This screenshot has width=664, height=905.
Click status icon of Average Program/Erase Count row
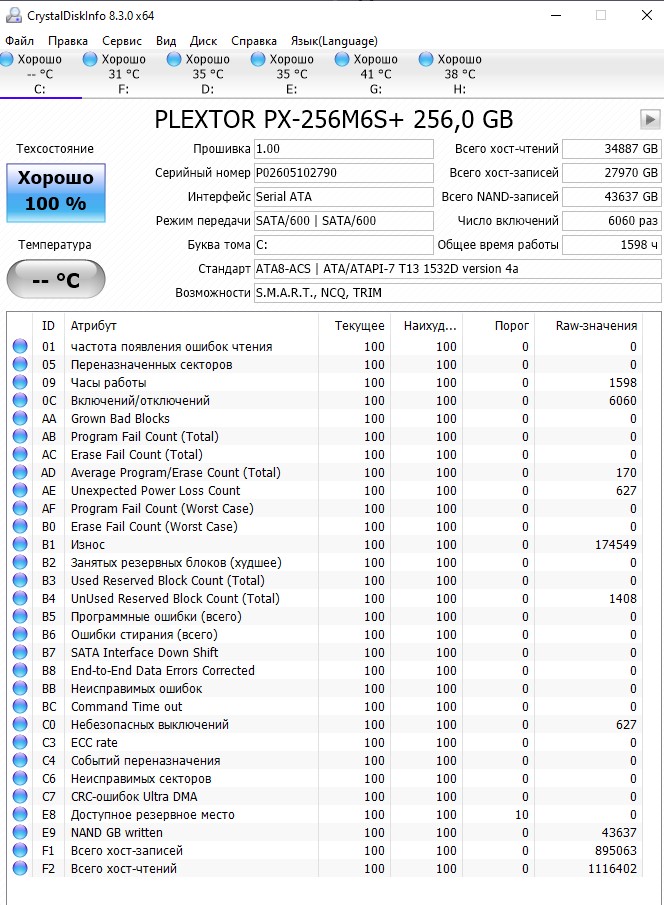[x=20, y=472]
